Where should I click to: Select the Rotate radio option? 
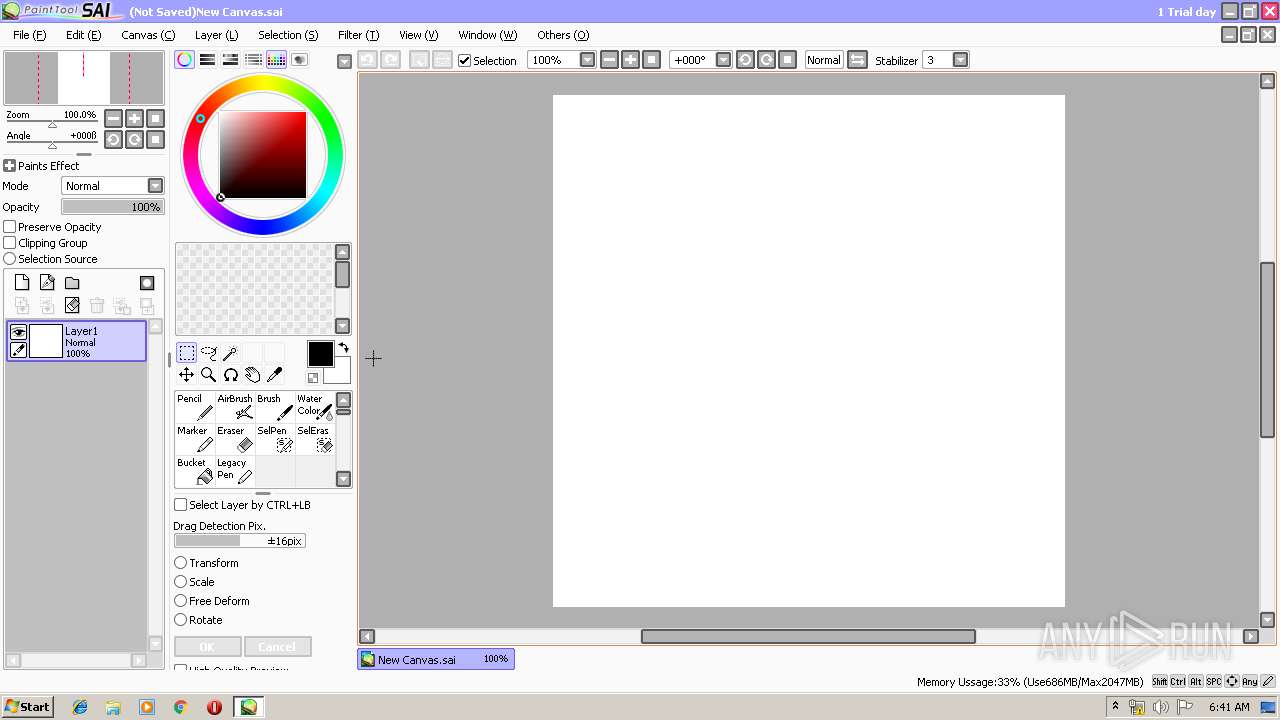click(x=181, y=620)
